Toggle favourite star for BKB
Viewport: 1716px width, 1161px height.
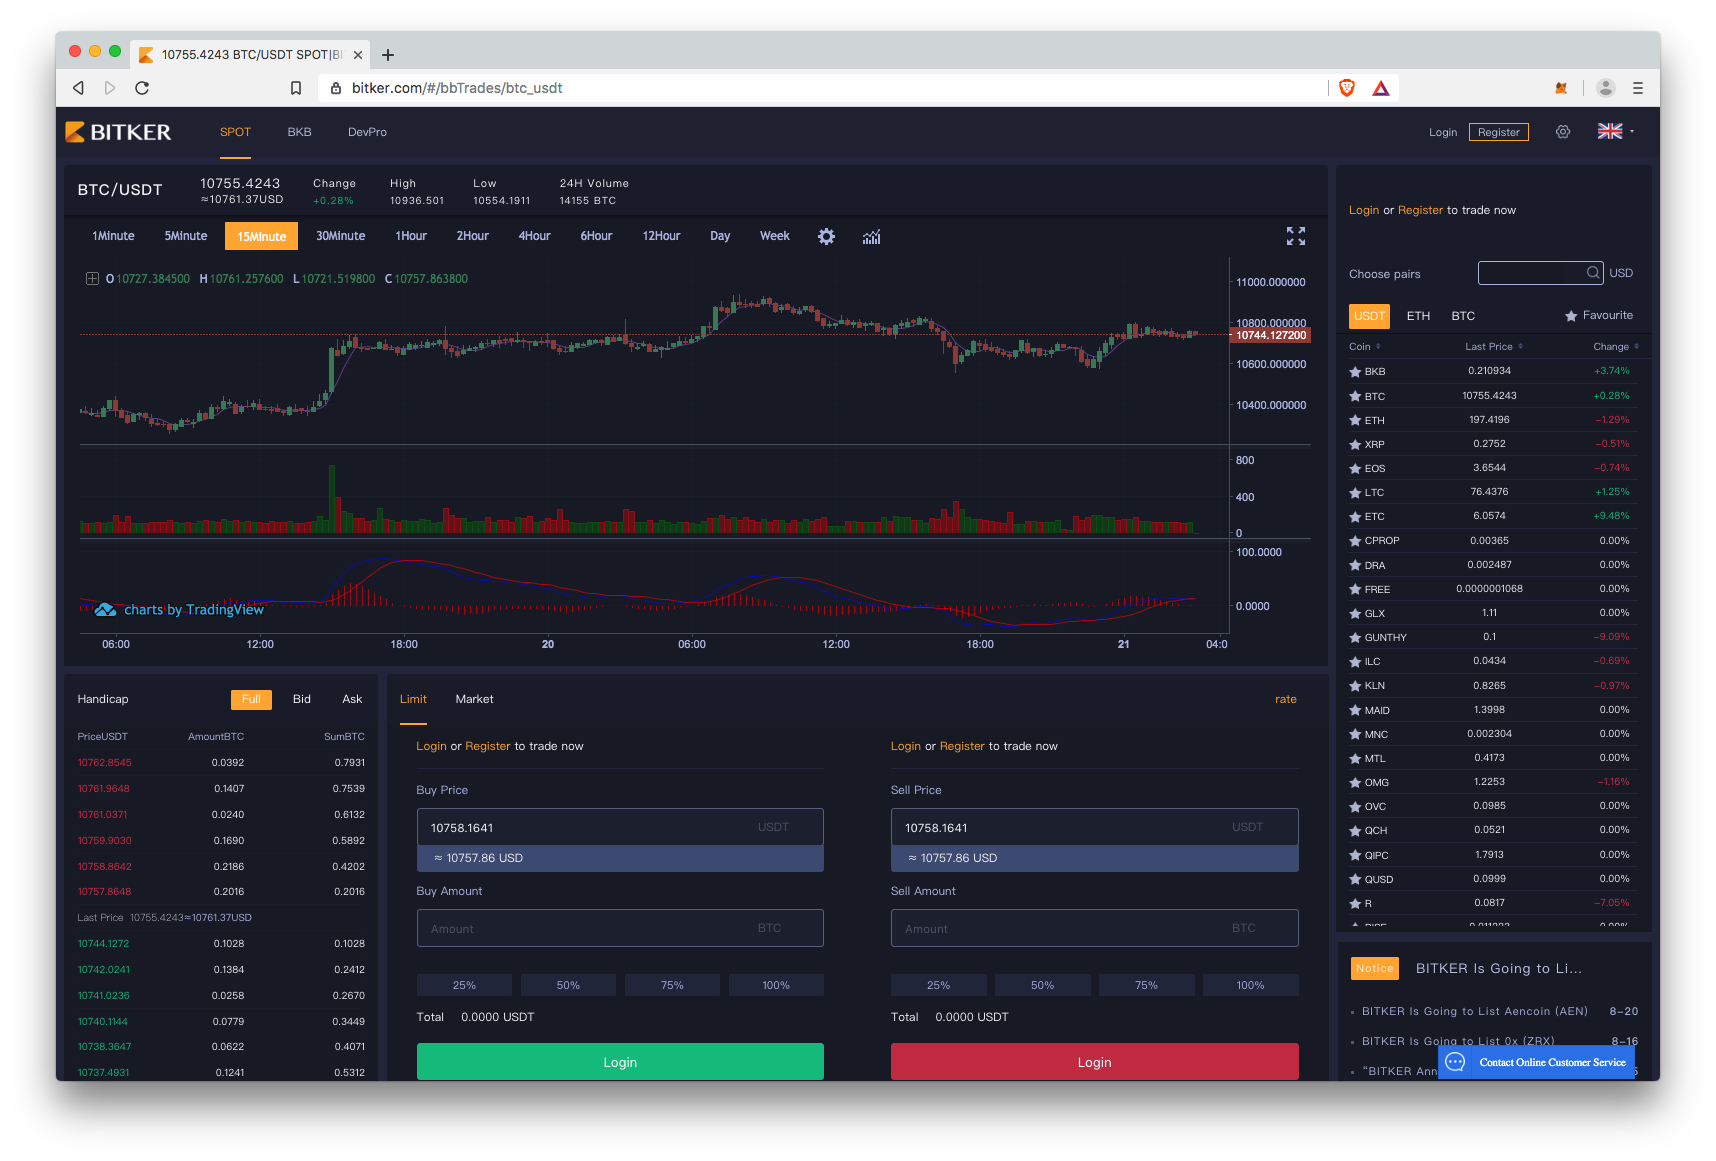pyautogui.click(x=1355, y=371)
